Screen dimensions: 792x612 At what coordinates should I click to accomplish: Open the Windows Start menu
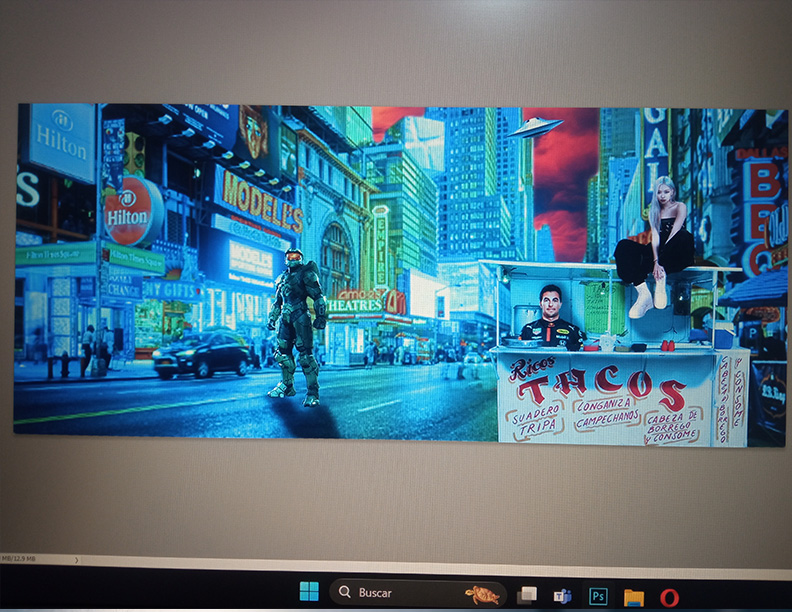309,593
